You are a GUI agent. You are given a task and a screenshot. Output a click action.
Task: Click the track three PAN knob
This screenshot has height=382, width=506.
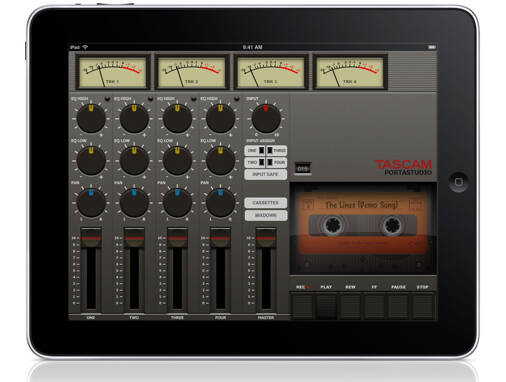[177, 203]
